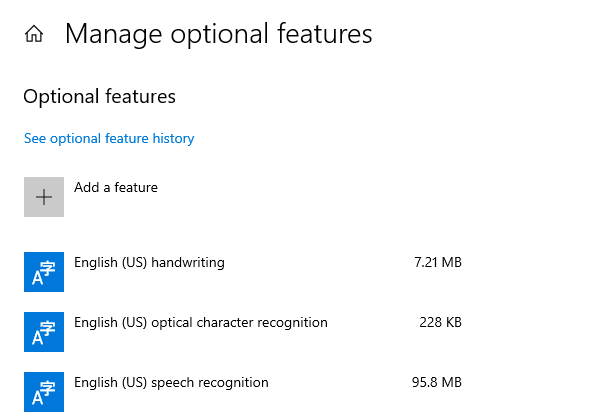The width and height of the screenshot is (593, 420).
Task: Click the 7.21 MB size value
Action: pos(438,262)
